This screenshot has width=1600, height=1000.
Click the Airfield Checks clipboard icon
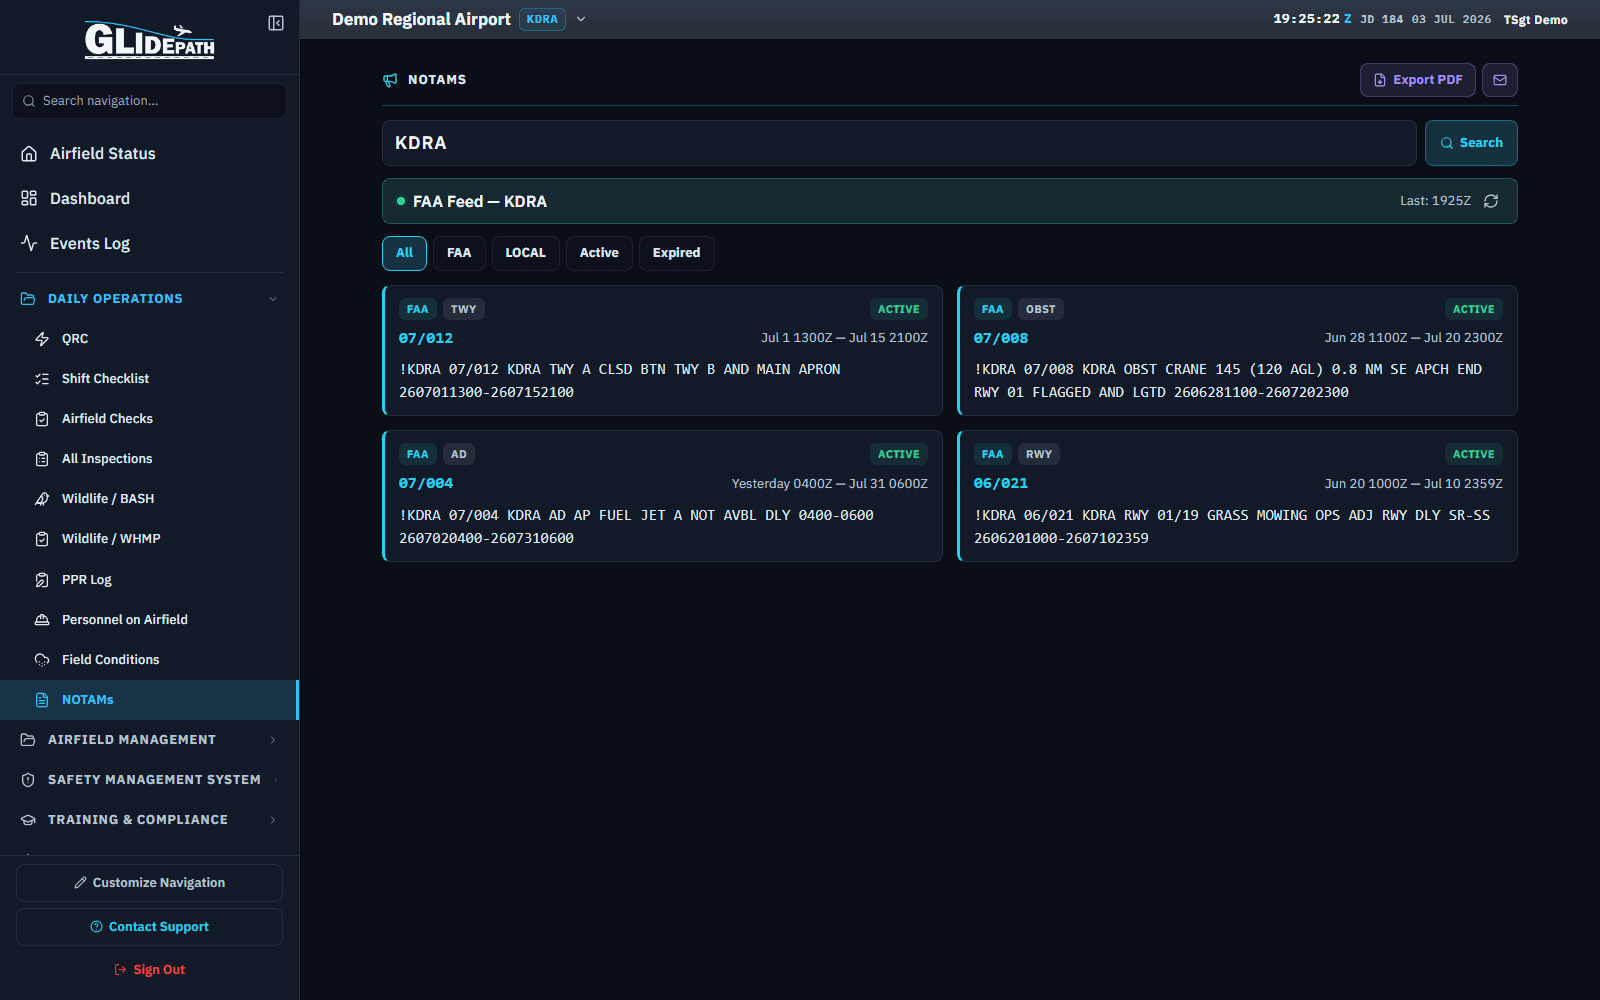tap(42, 419)
